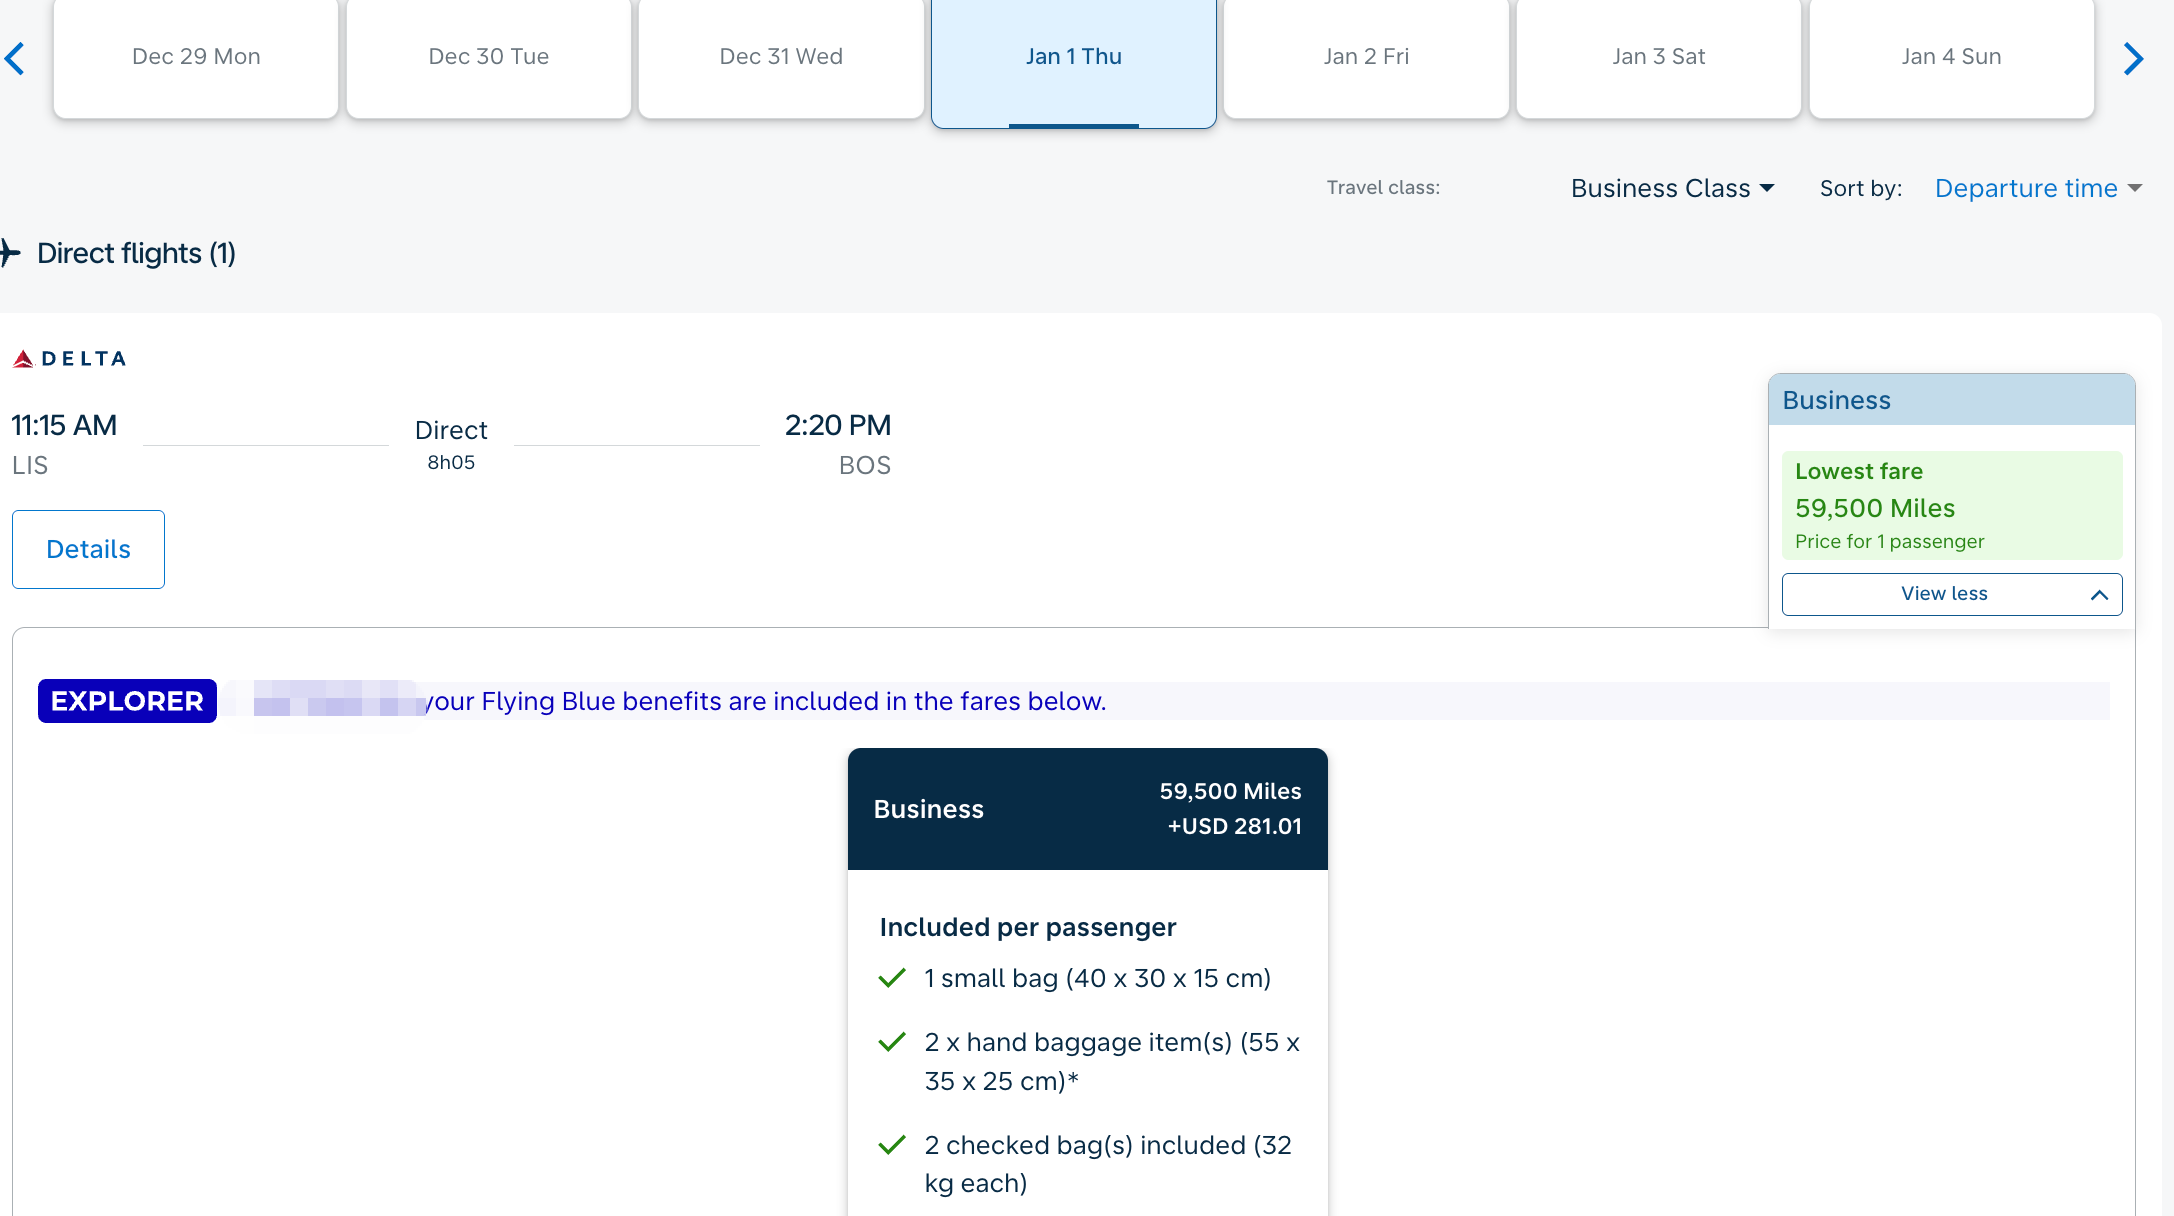2174x1216 pixels.
Task: Open flight Details for the Delta flight
Action: [x=88, y=549]
